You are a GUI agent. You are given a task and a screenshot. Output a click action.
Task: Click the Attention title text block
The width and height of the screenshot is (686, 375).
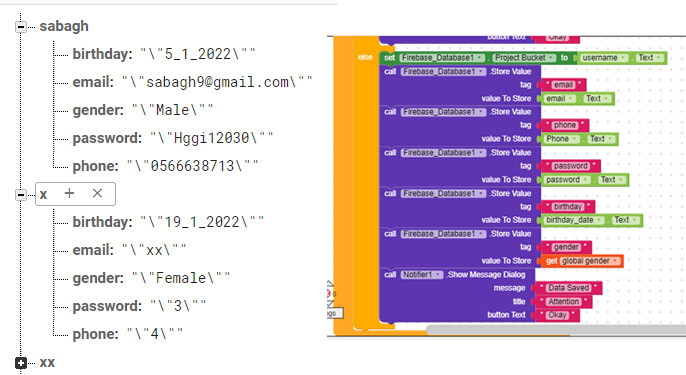564,301
